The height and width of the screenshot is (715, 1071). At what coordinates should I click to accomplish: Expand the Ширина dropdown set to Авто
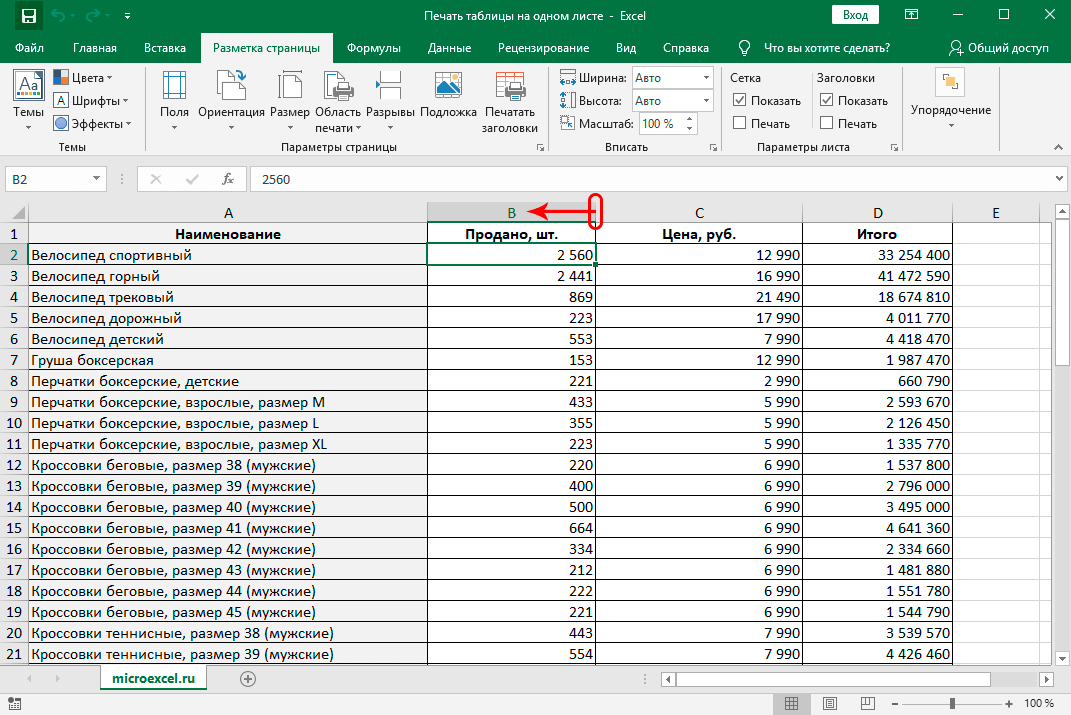(x=706, y=77)
